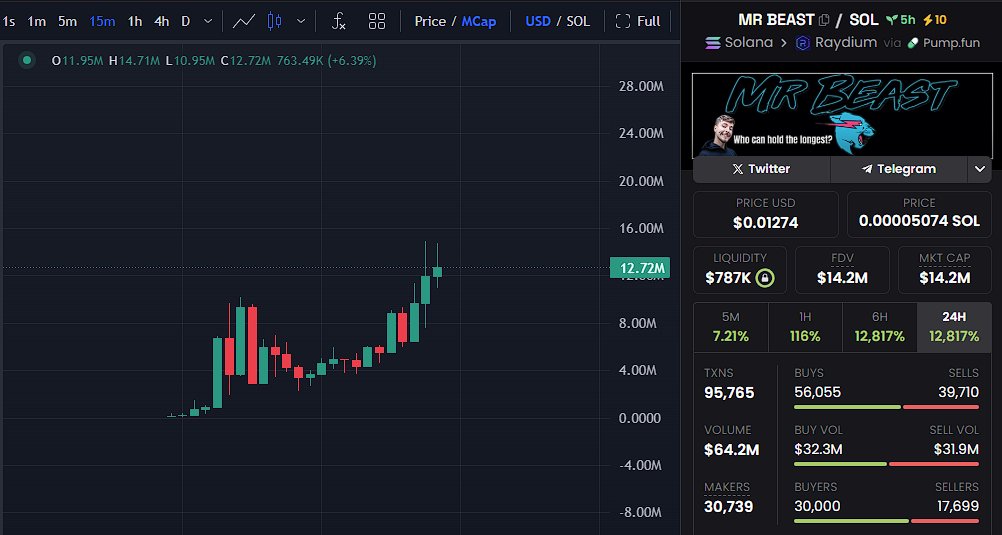Set chart currency to USD
The width and height of the screenshot is (1002, 535).
(538, 21)
